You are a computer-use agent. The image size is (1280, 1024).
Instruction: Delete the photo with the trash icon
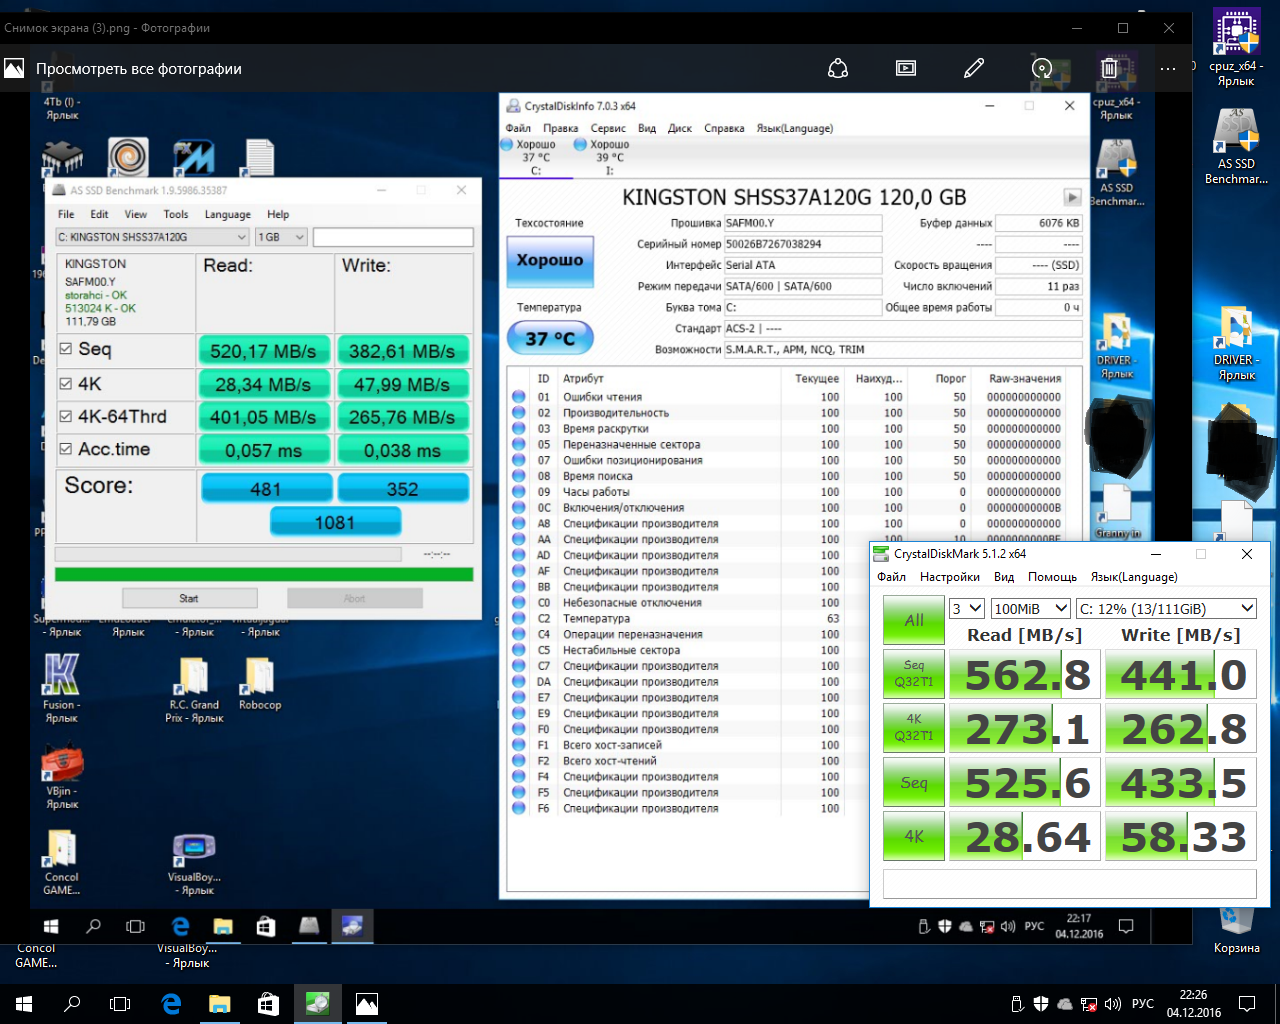[1109, 68]
